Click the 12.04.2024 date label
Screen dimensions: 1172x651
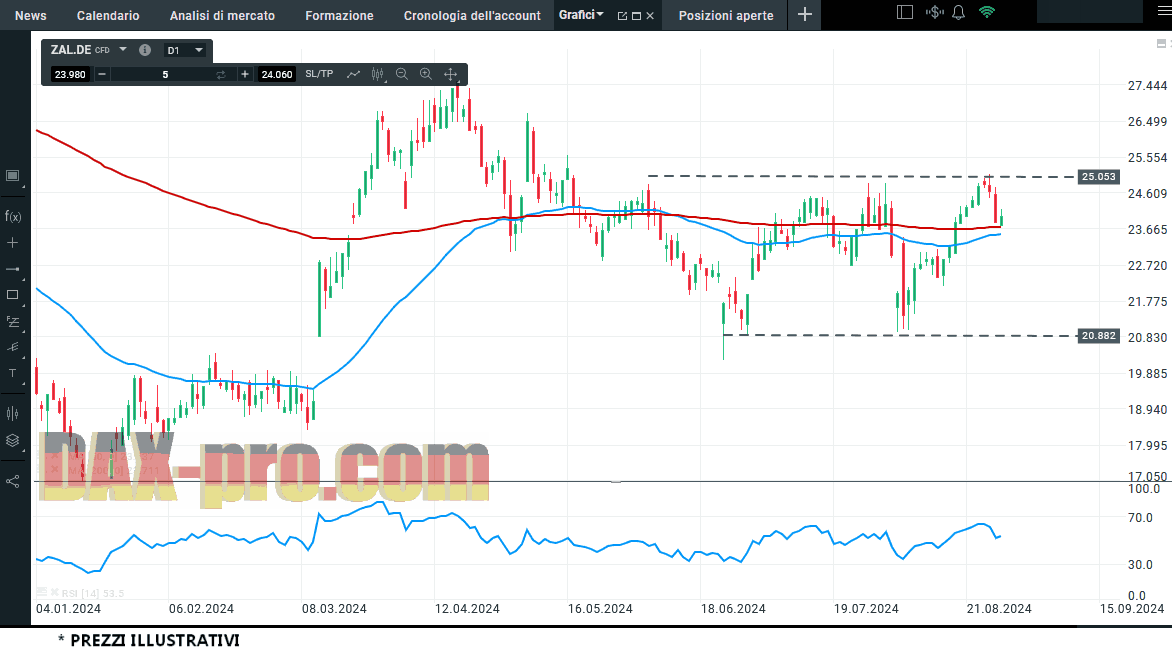[x=467, y=609]
